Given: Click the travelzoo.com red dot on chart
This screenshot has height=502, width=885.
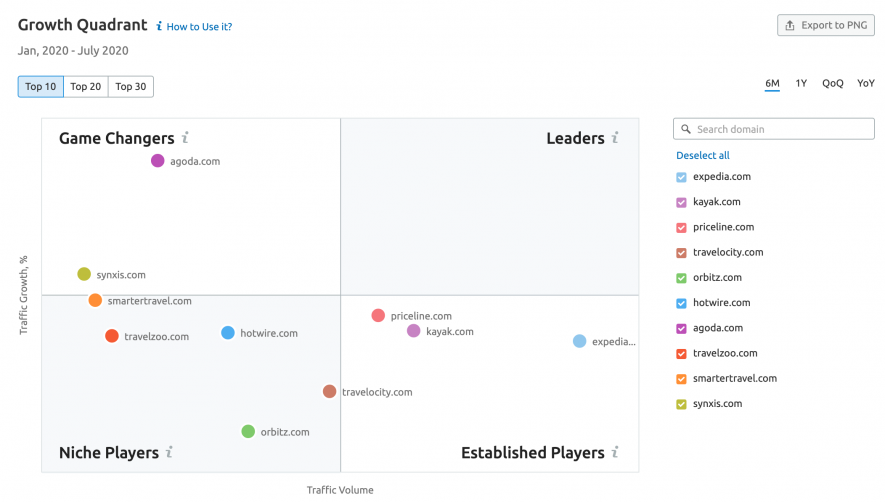Looking at the screenshot, I should [x=112, y=336].
